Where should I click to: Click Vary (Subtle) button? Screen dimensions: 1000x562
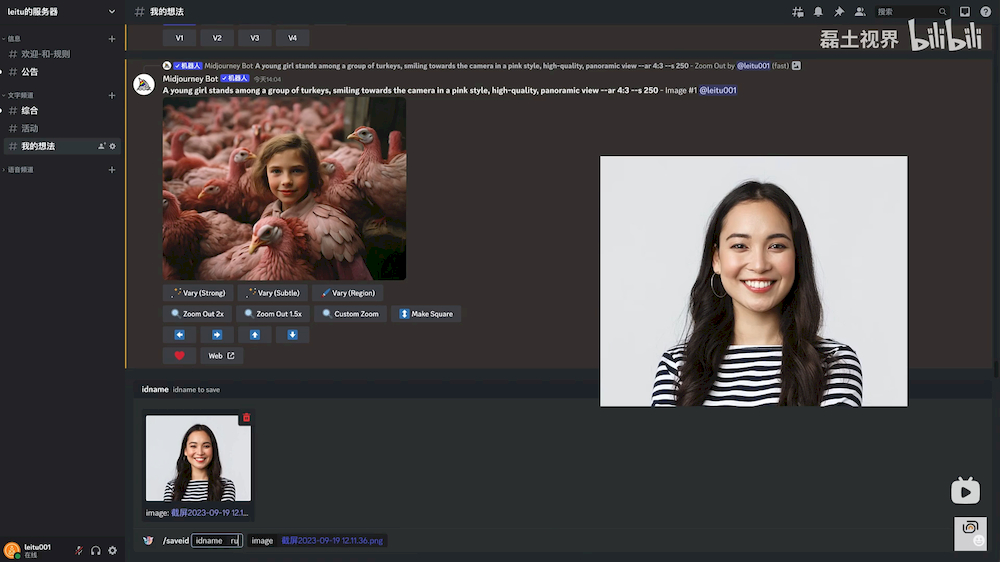272,293
